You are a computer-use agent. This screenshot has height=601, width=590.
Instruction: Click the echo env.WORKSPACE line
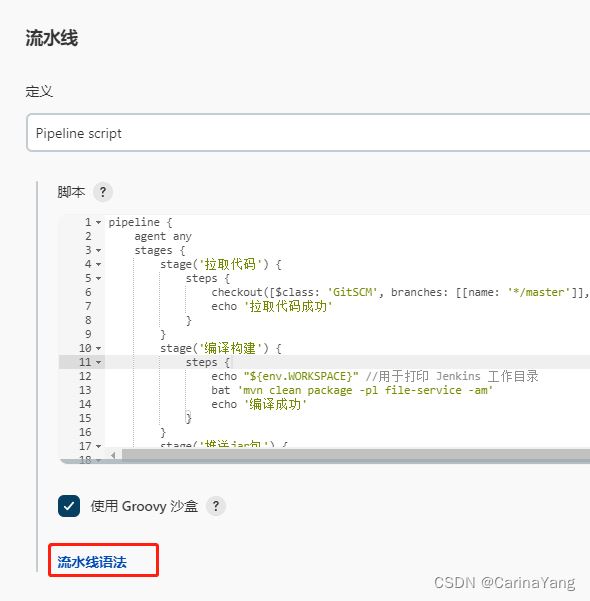coord(375,376)
